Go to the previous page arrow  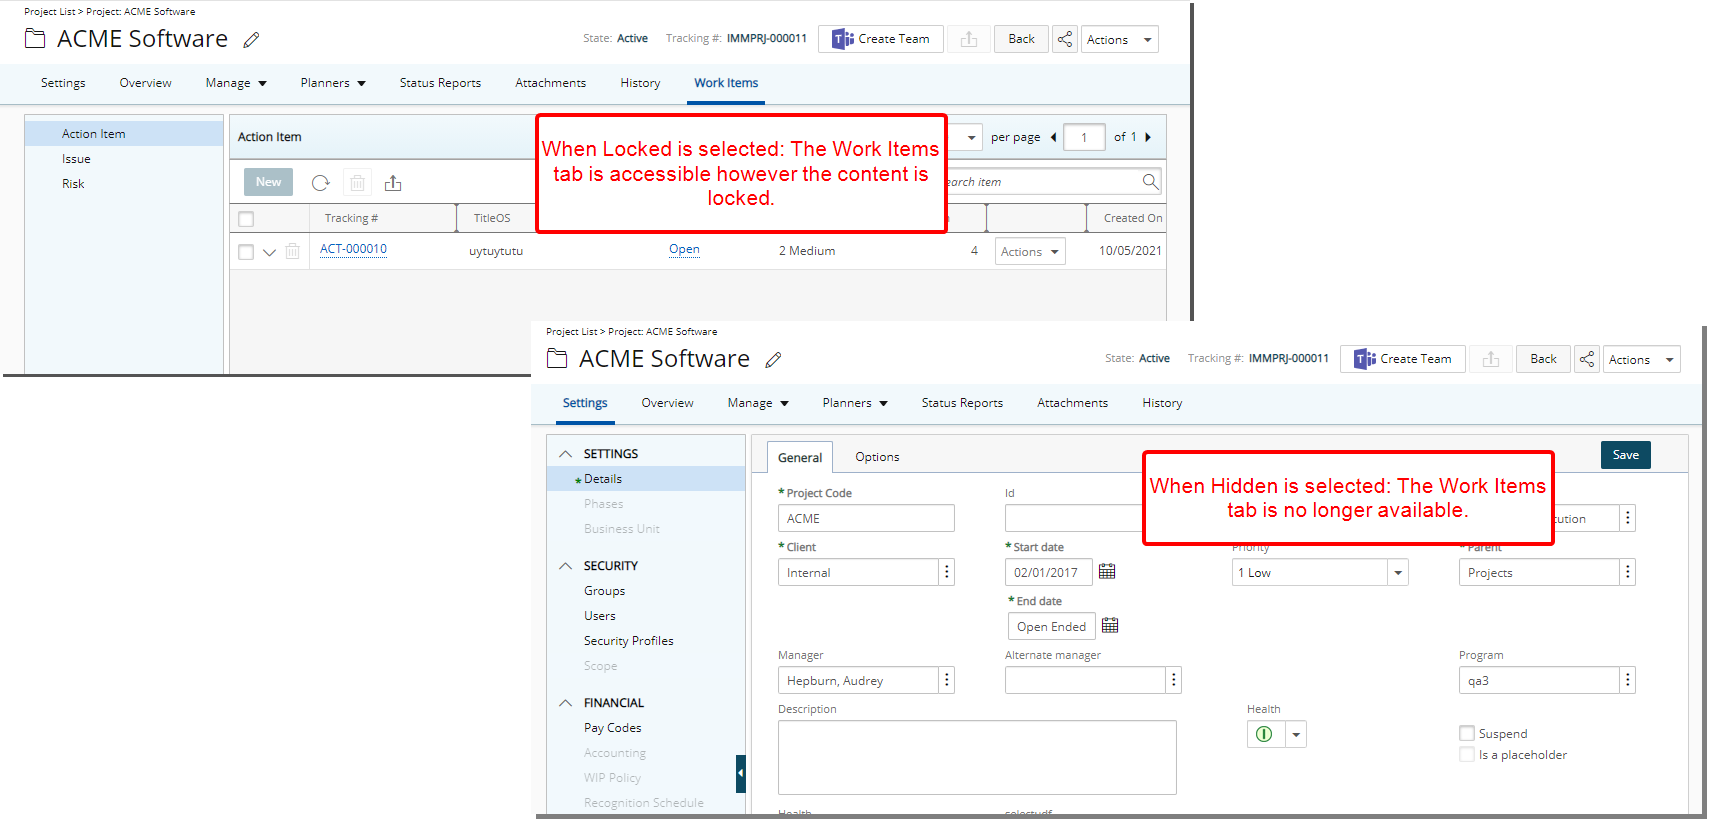click(1053, 137)
